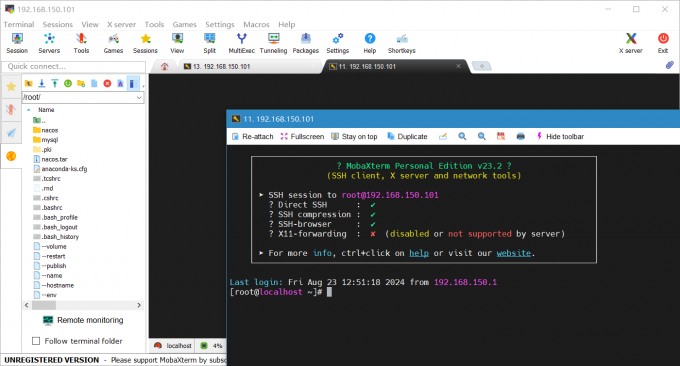
Task: Open the Session toolbar icon
Action: tap(17, 43)
